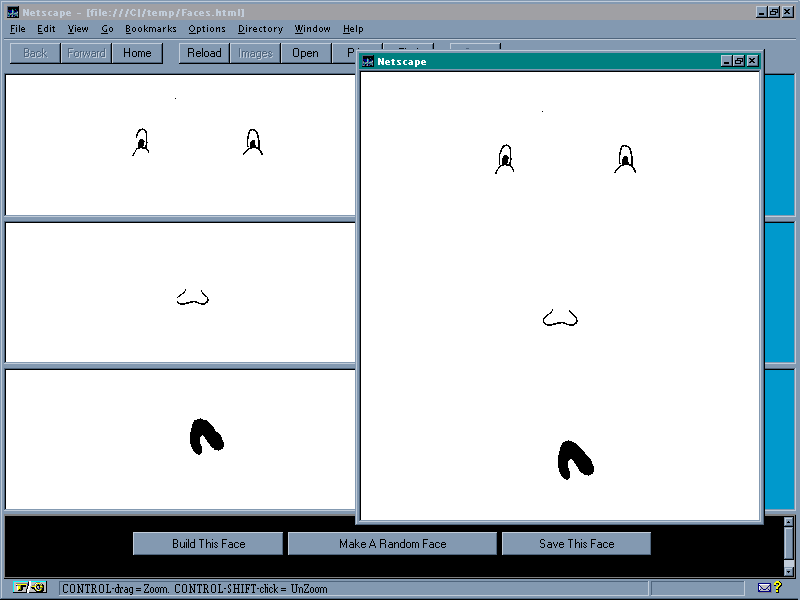Click the scroll down arrow in bottom frame

788,570
